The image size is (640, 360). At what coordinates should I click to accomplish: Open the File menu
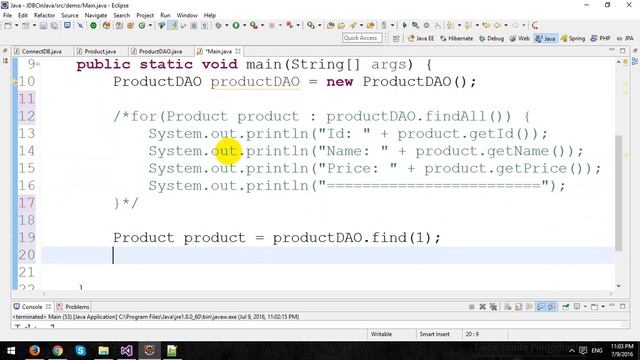point(7,15)
